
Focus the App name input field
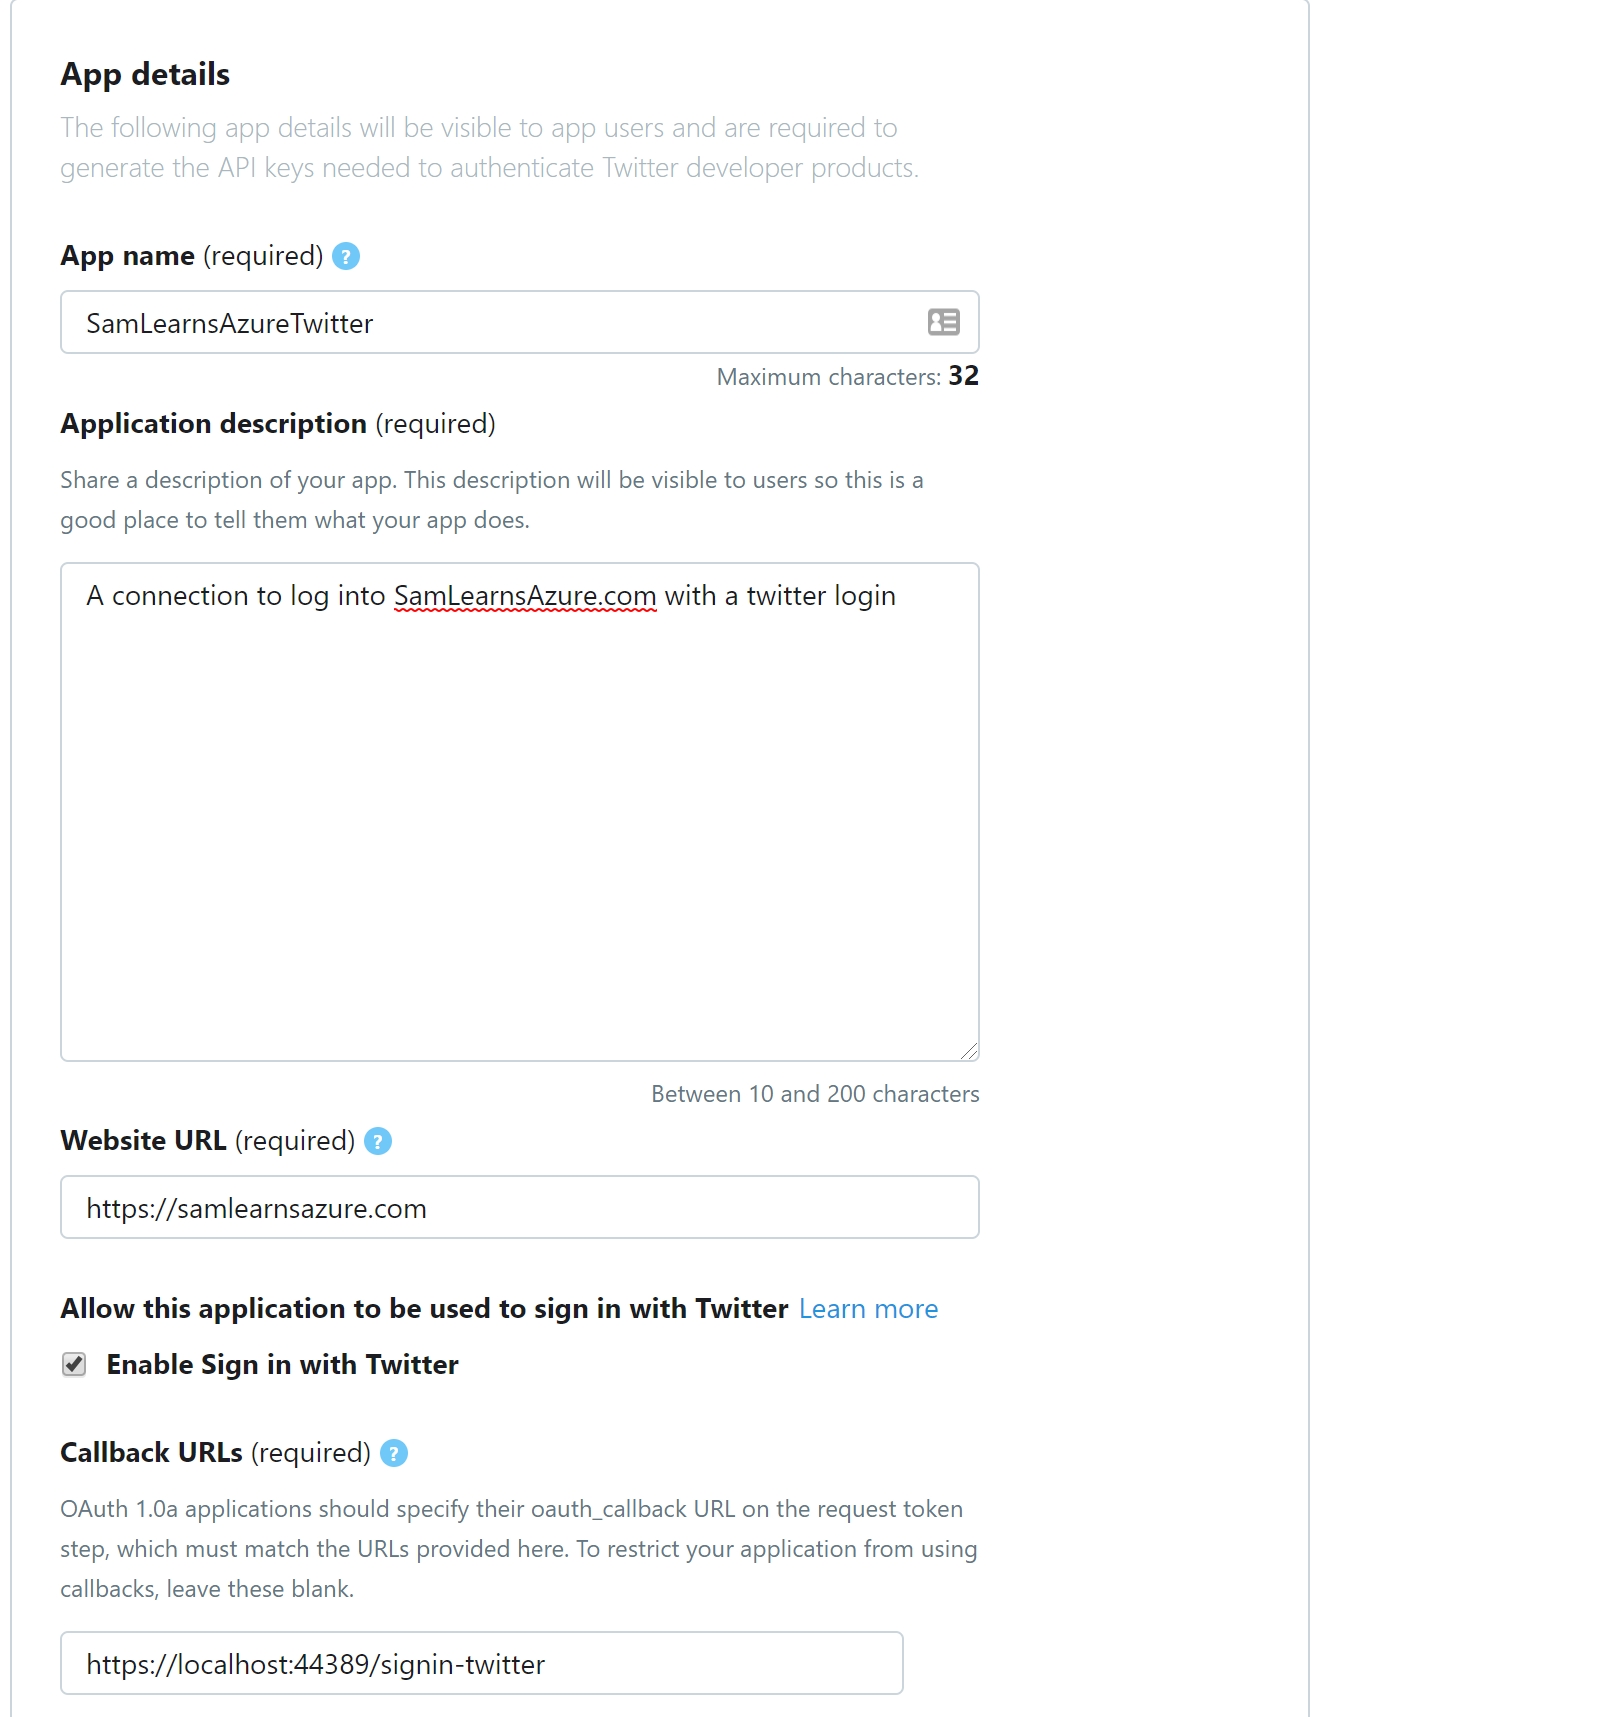(x=520, y=322)
